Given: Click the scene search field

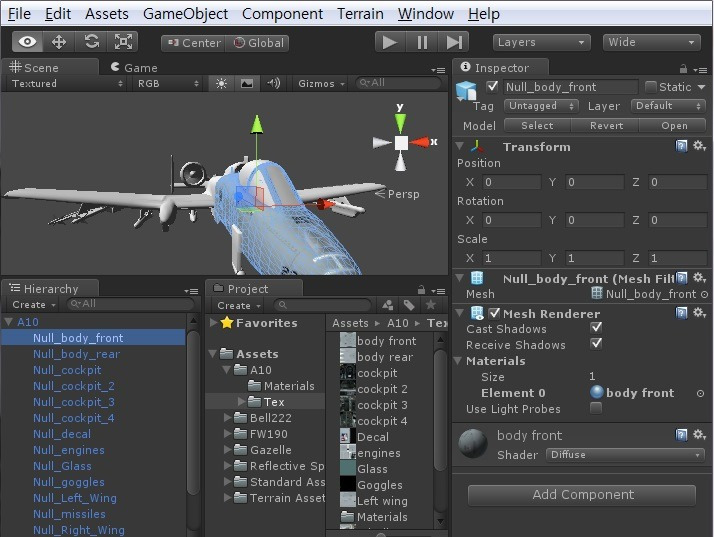Looking at the screenshot, I should click(399, 83).
